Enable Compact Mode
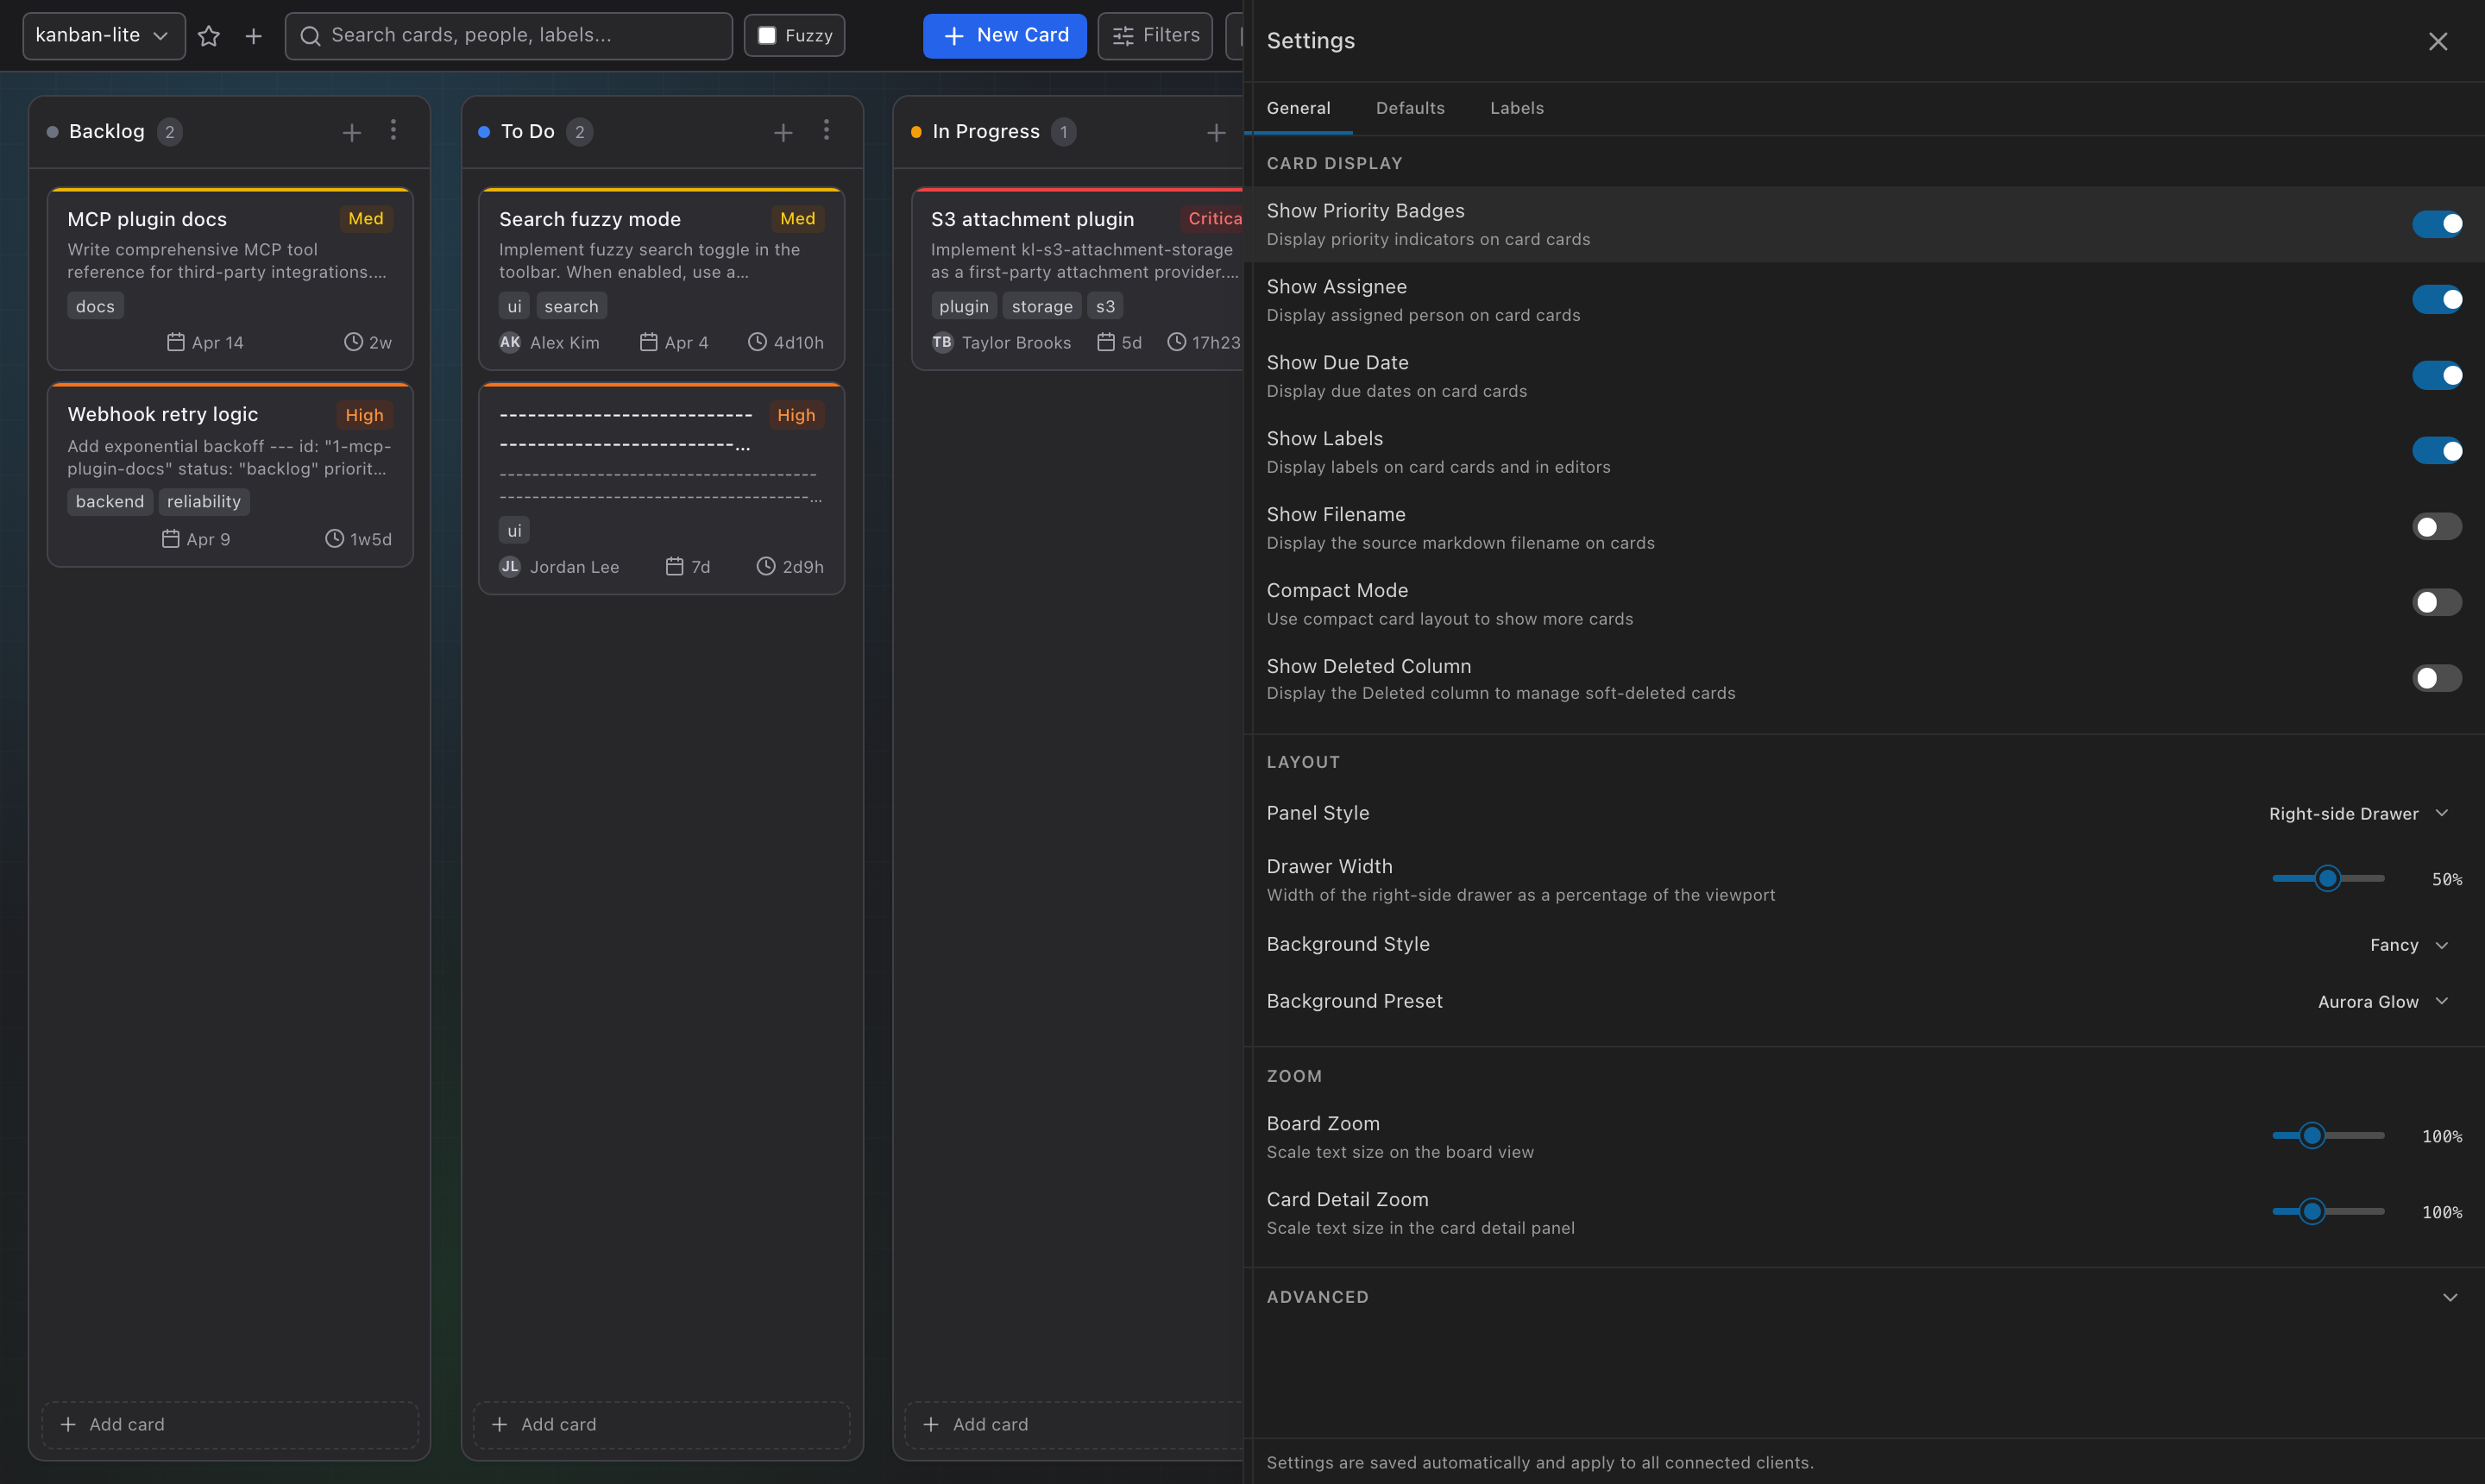The width and height of the screenshot is (2485, 1484). pyautogui.click(x=2435, y=602)
